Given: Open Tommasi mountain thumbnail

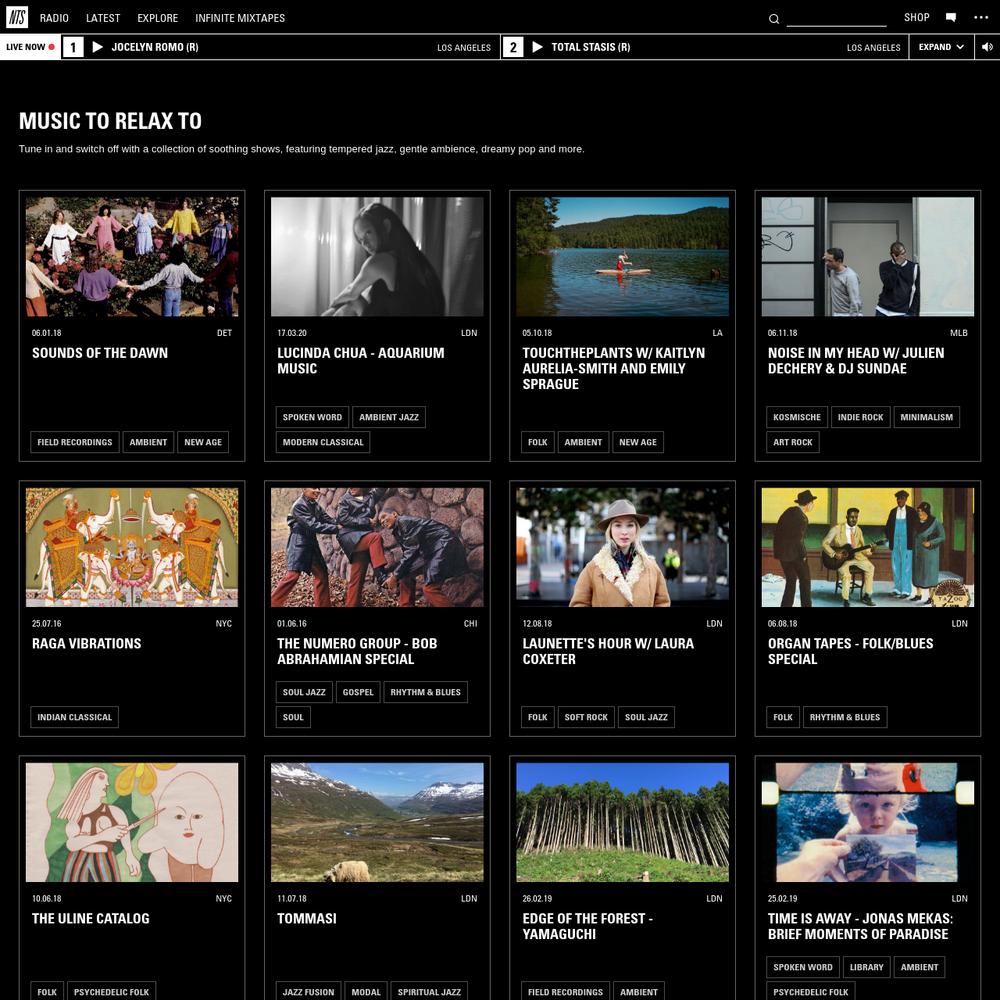Looking at the screenshot, I should click(377, 822).
